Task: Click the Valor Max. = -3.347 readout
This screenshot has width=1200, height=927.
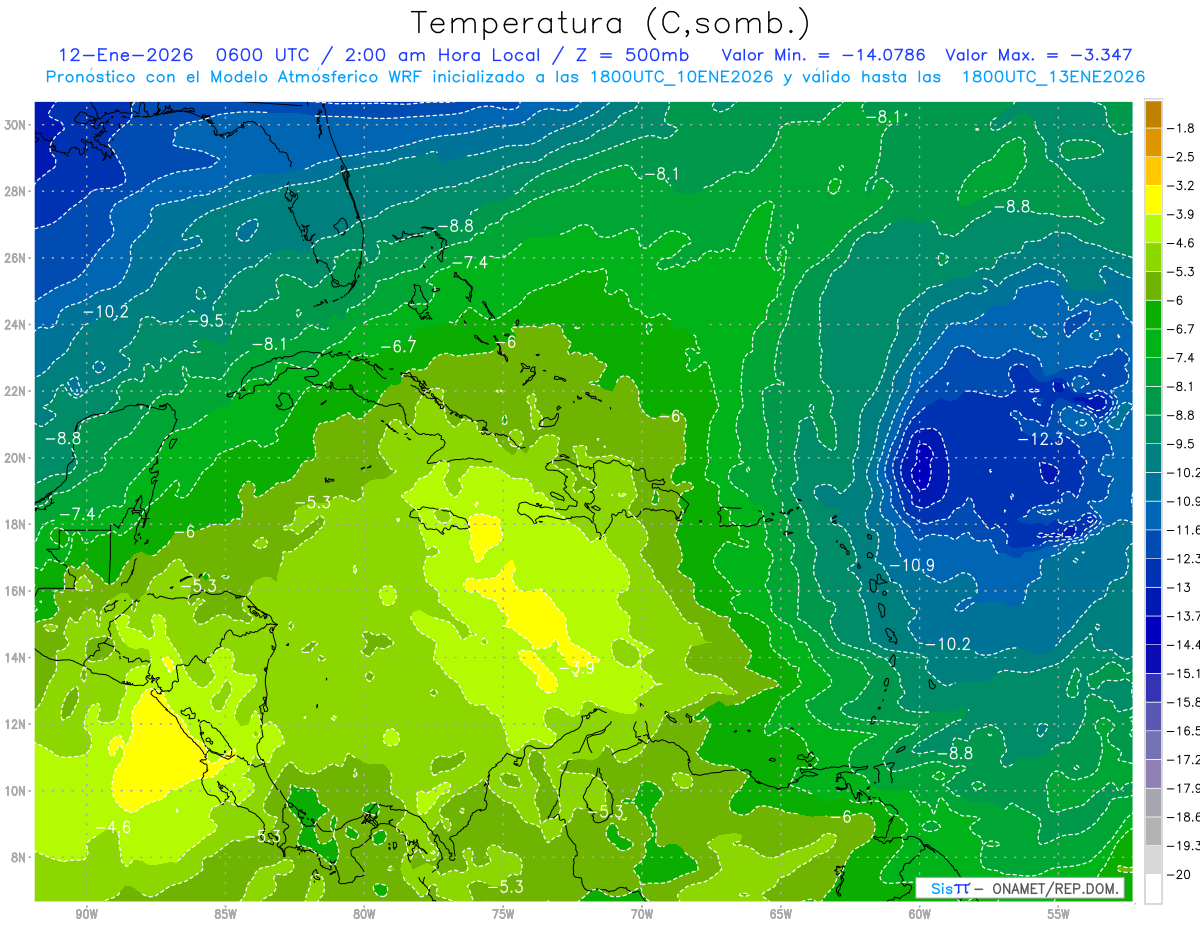Action: [x=1039, y=55]
